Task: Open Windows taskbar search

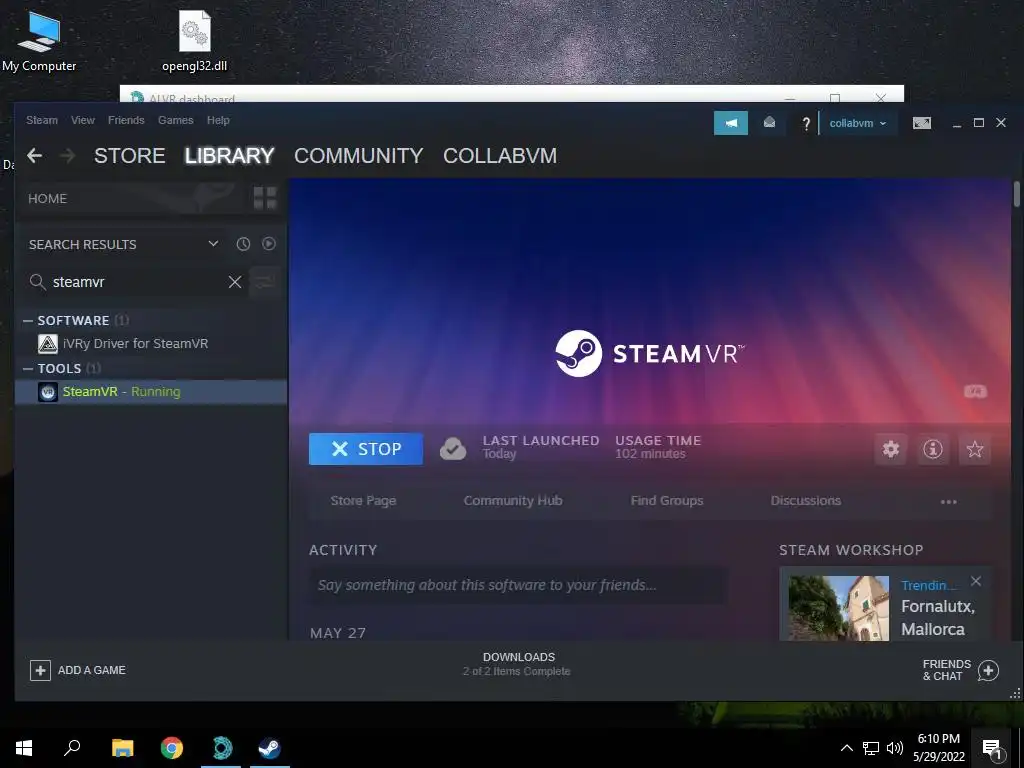Action: [72, 748]
